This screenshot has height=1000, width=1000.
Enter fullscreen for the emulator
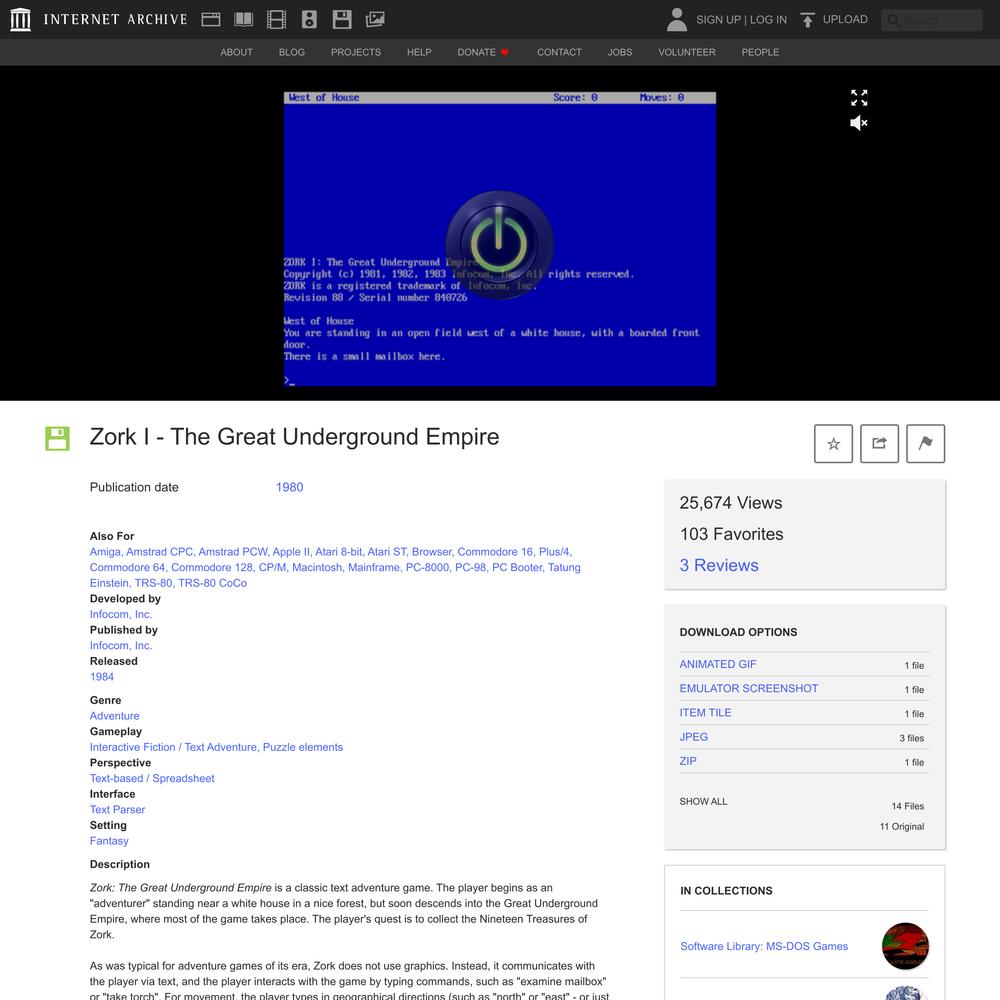click(x=859, y=98)
